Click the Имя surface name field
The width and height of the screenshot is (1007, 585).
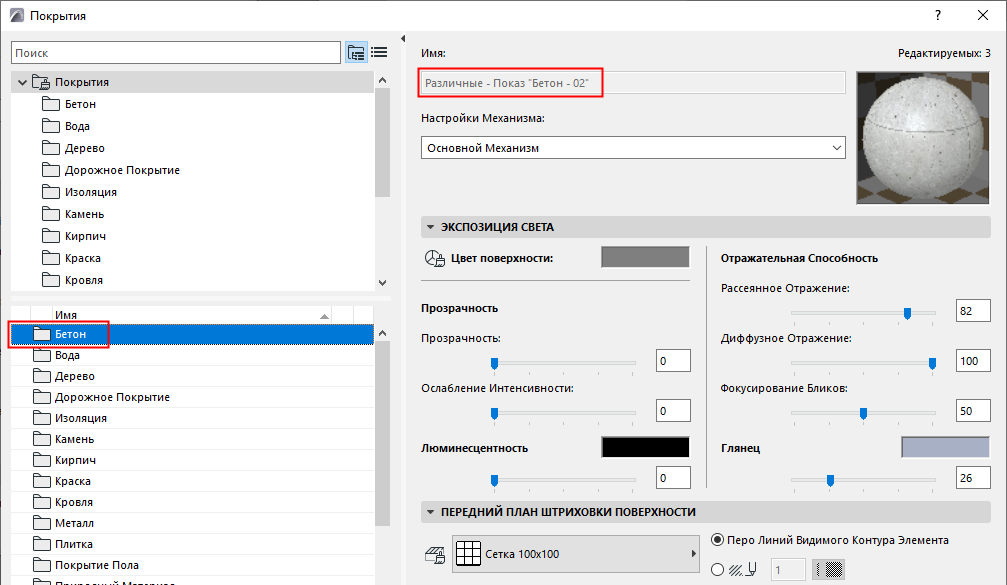[633, 83]
